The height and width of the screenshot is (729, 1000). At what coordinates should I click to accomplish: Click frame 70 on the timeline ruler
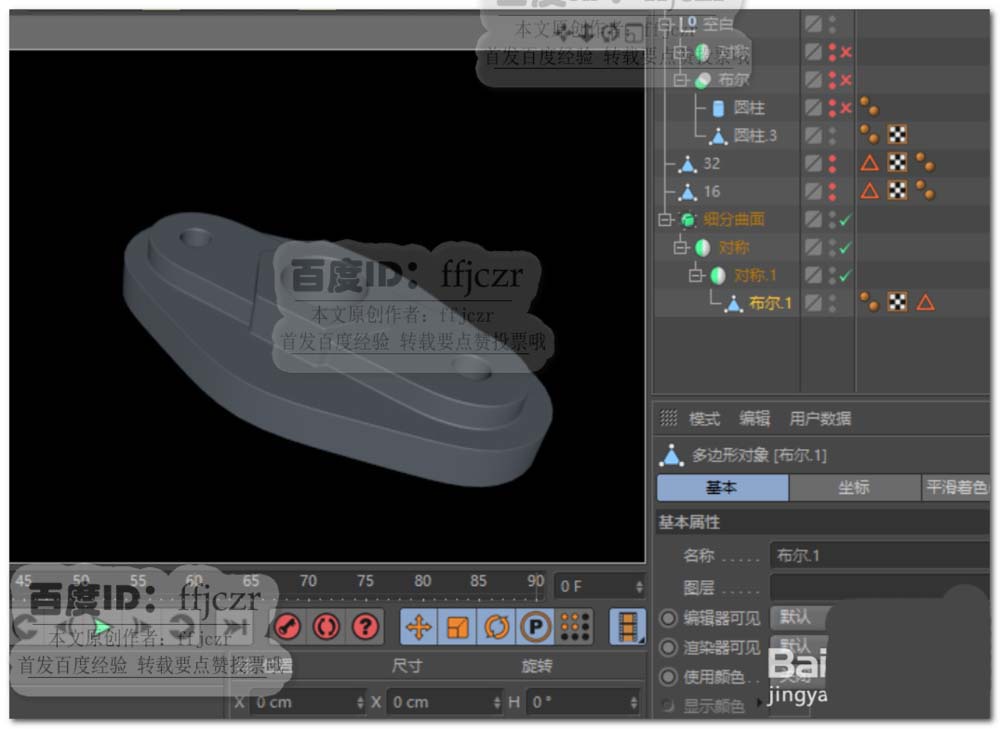308,581
